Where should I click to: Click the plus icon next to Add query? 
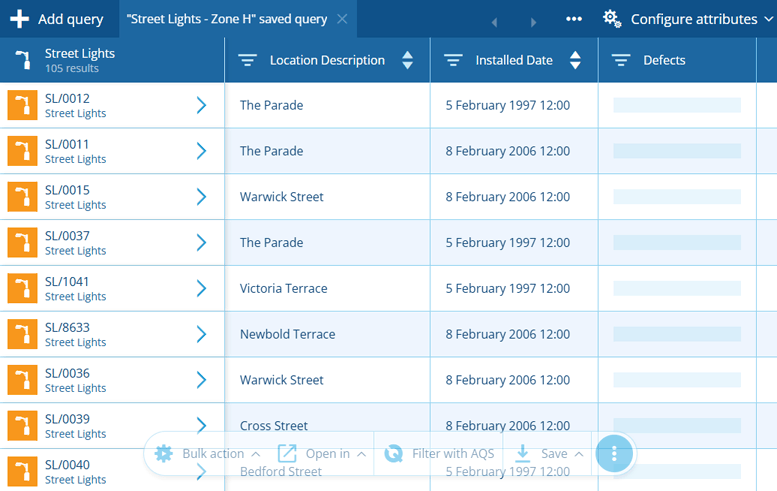pos(19,19)
